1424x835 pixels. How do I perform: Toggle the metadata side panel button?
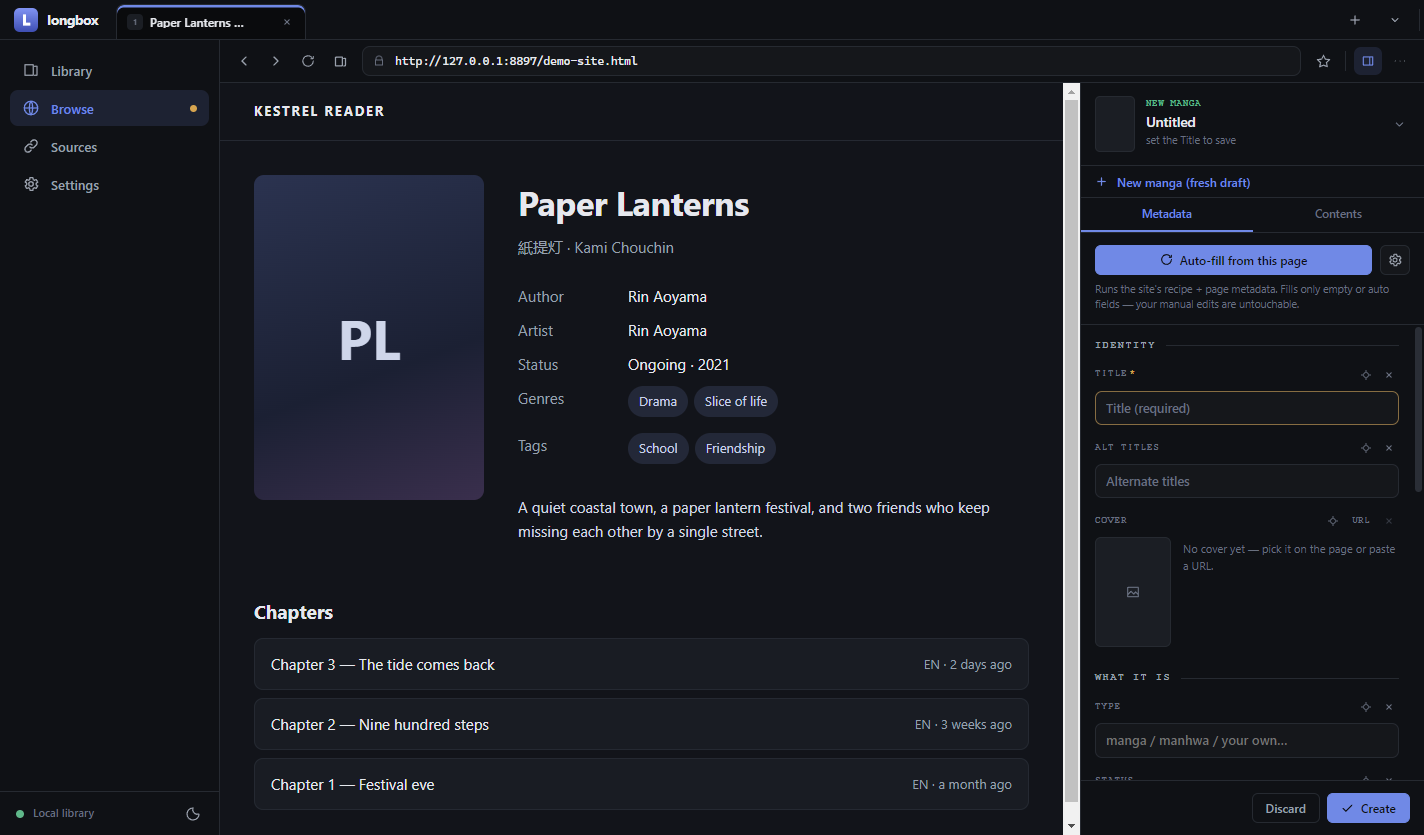[x=1368, y=61]
